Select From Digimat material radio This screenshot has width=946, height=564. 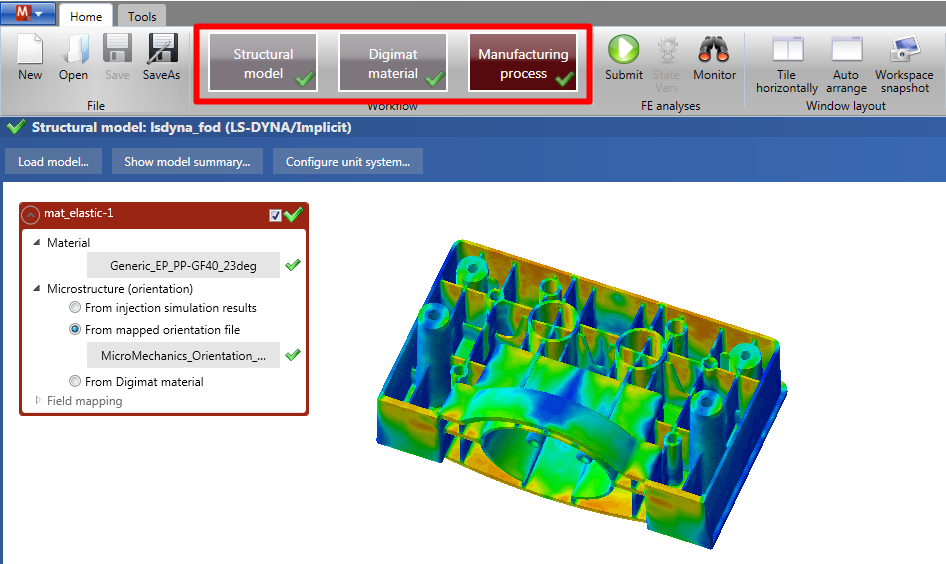point(75,381)
